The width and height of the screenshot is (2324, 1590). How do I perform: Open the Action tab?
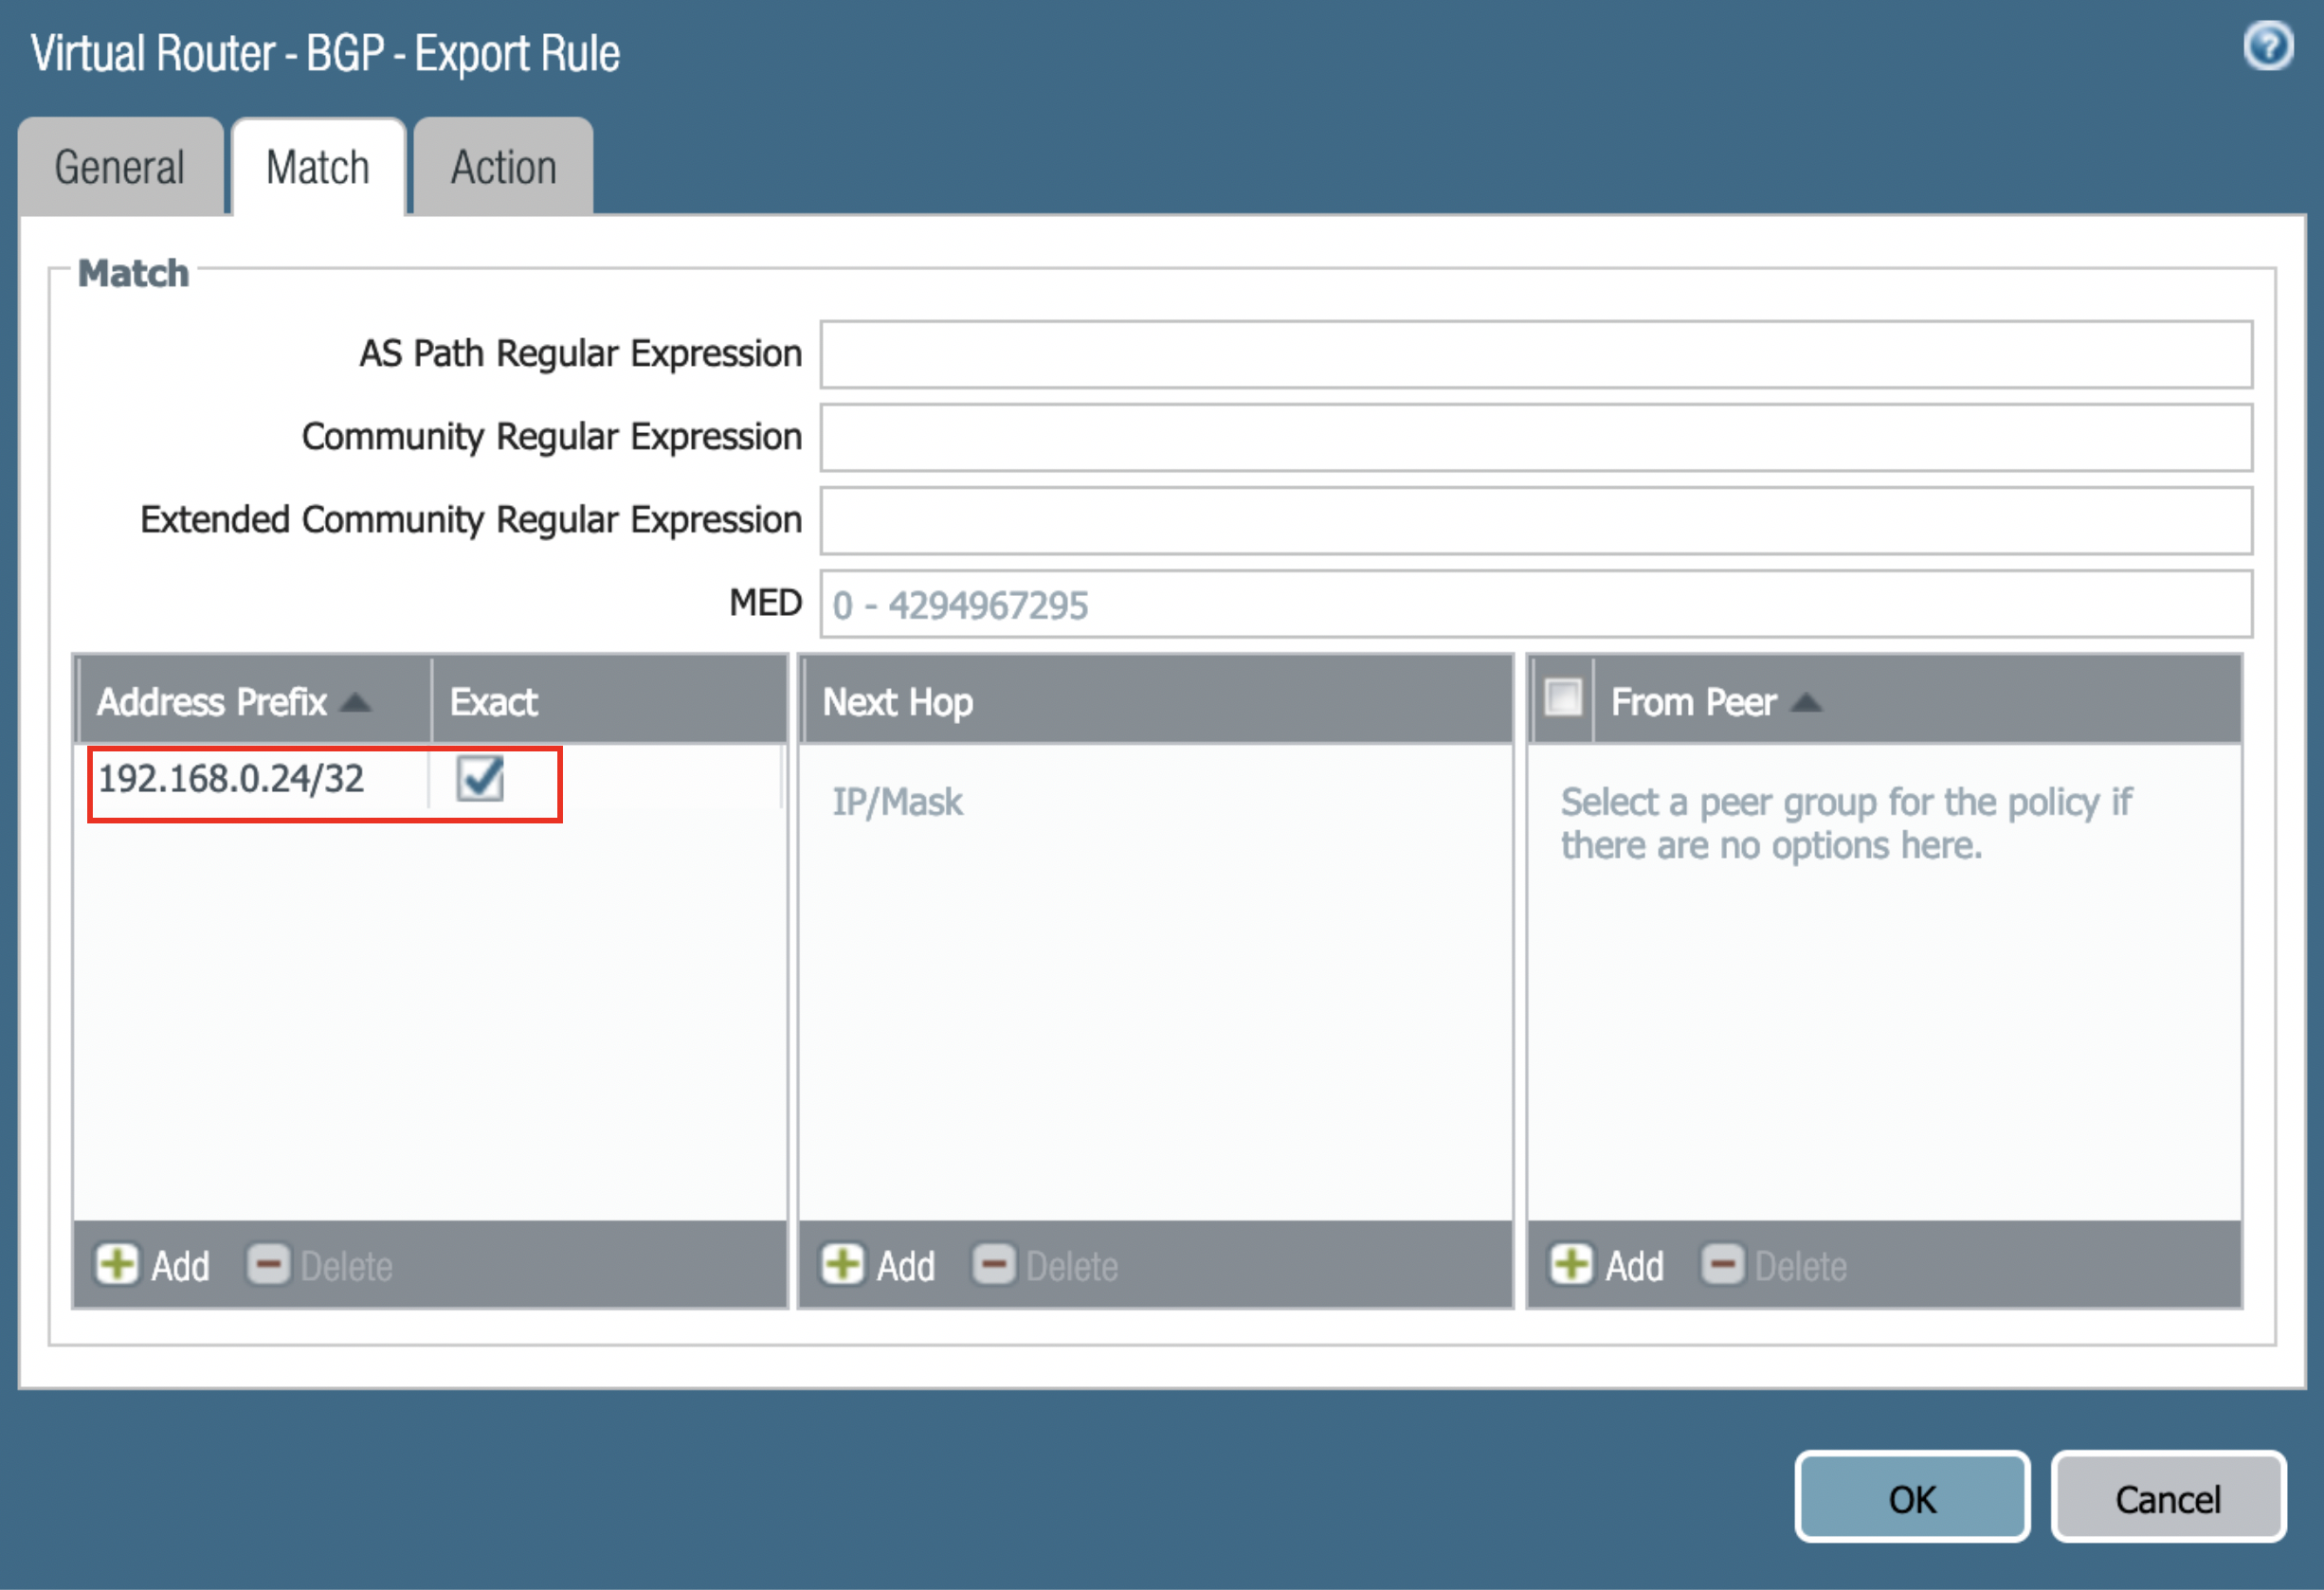[x=503, y=167]
